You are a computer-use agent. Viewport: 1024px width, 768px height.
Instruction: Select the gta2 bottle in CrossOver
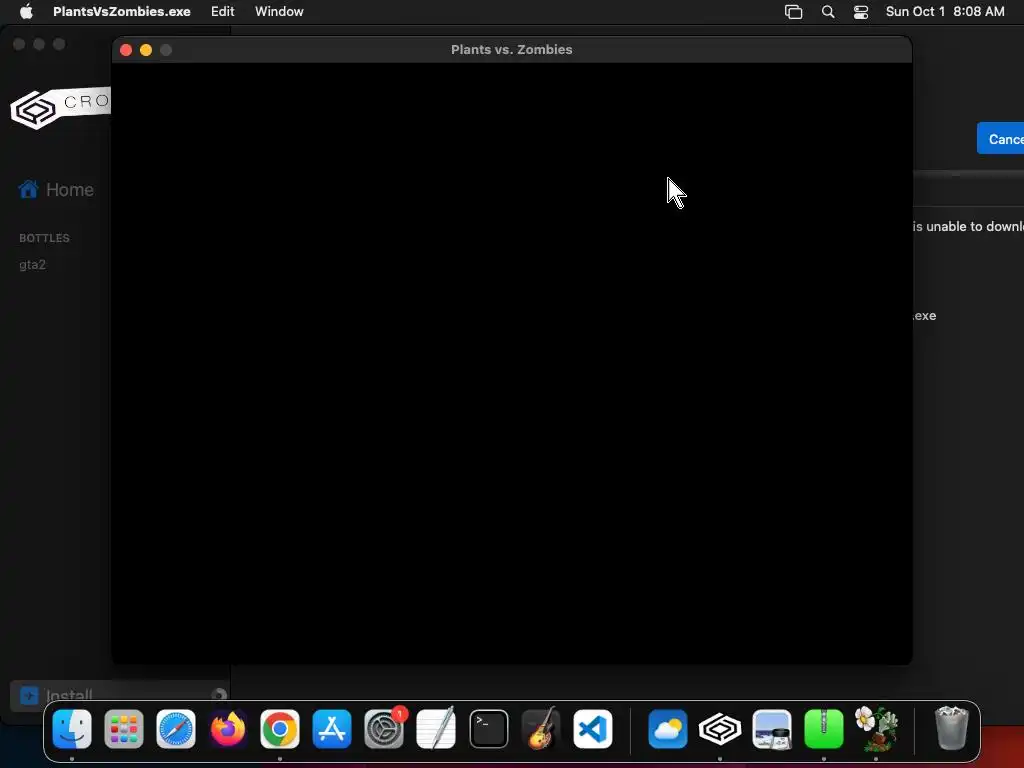tap(33, 264)
